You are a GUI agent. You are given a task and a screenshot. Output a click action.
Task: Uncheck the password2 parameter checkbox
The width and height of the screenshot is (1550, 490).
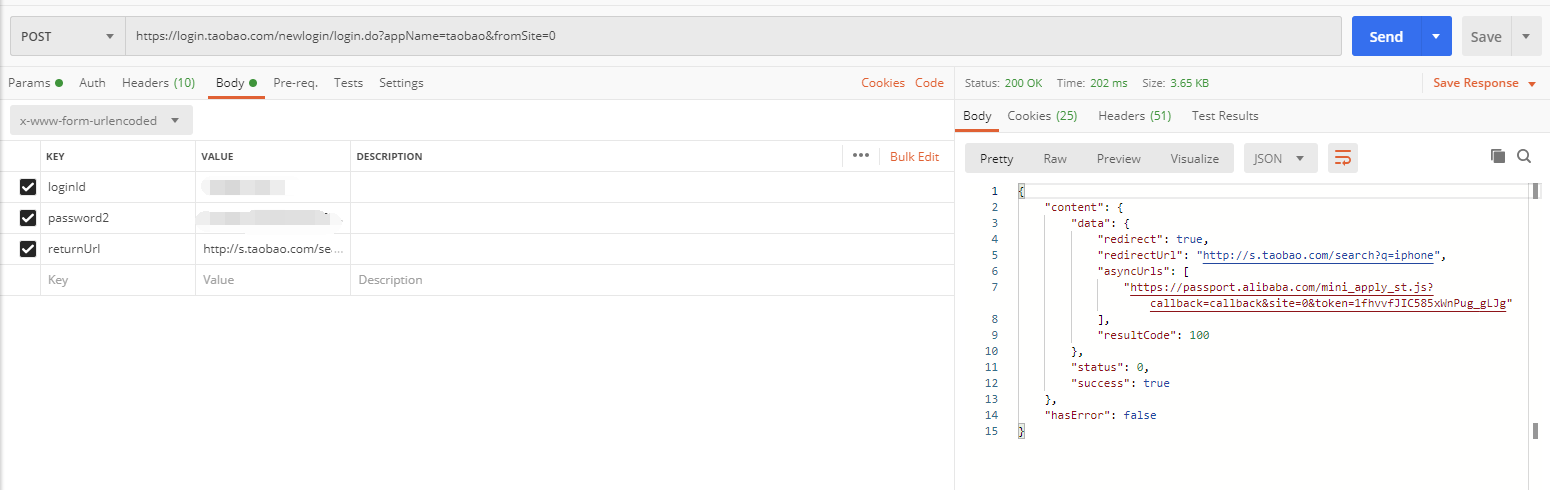[x=28, y=218]
